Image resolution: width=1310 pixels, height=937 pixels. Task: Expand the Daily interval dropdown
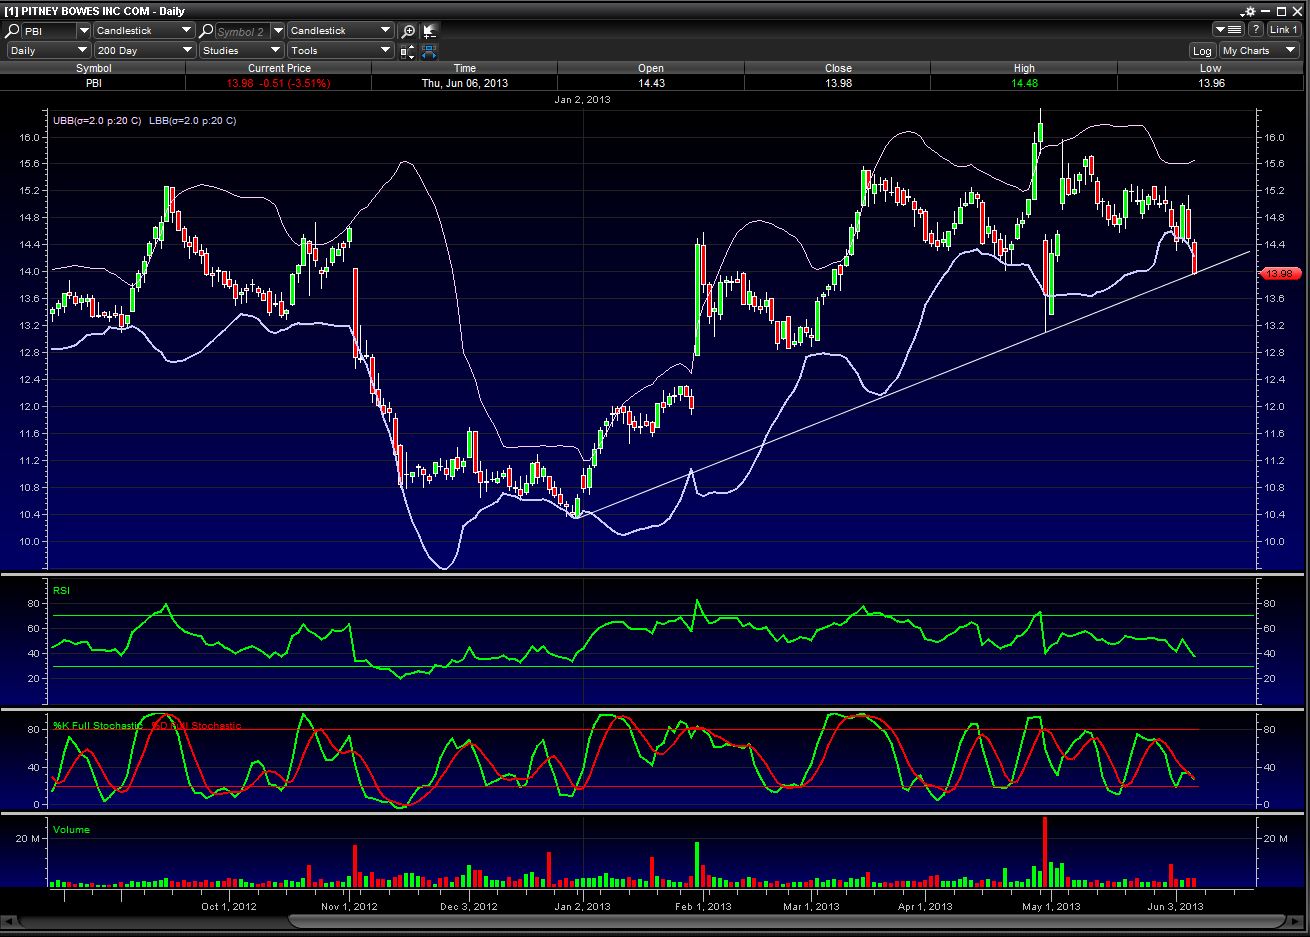pyautogui.click(x=49, y=50)
